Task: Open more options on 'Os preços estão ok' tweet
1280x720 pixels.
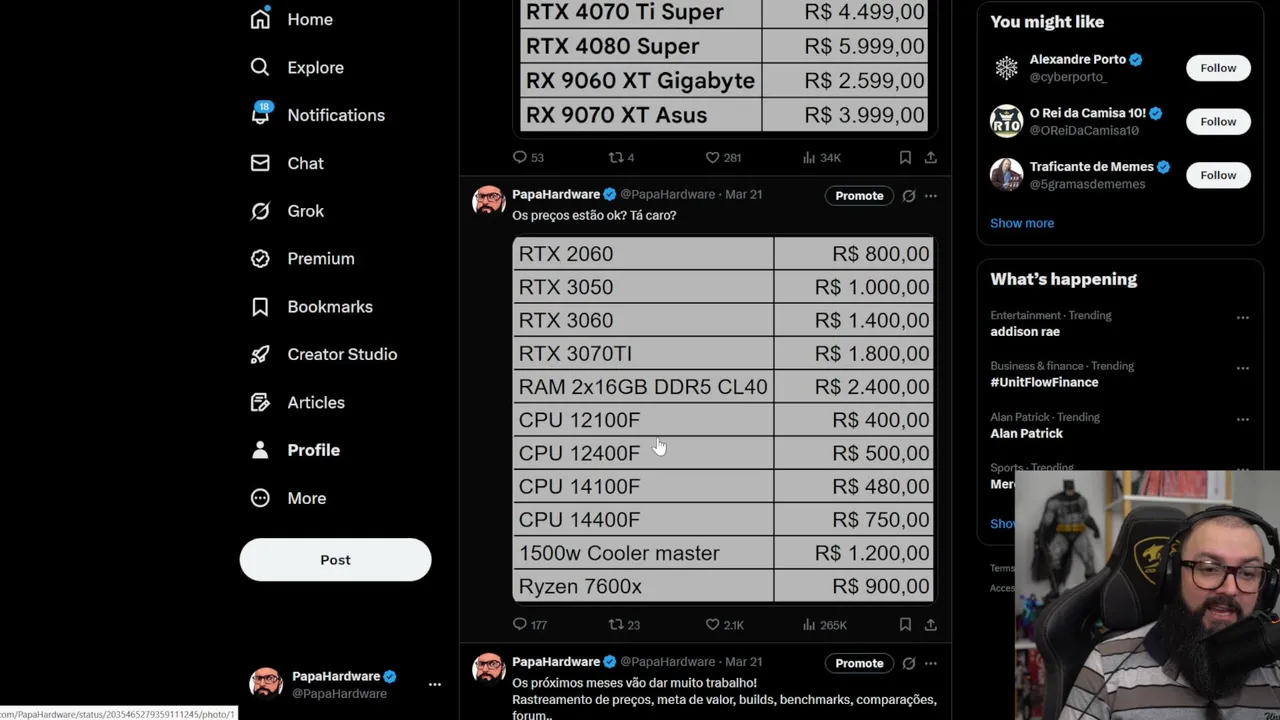Action: coord(931,196)
